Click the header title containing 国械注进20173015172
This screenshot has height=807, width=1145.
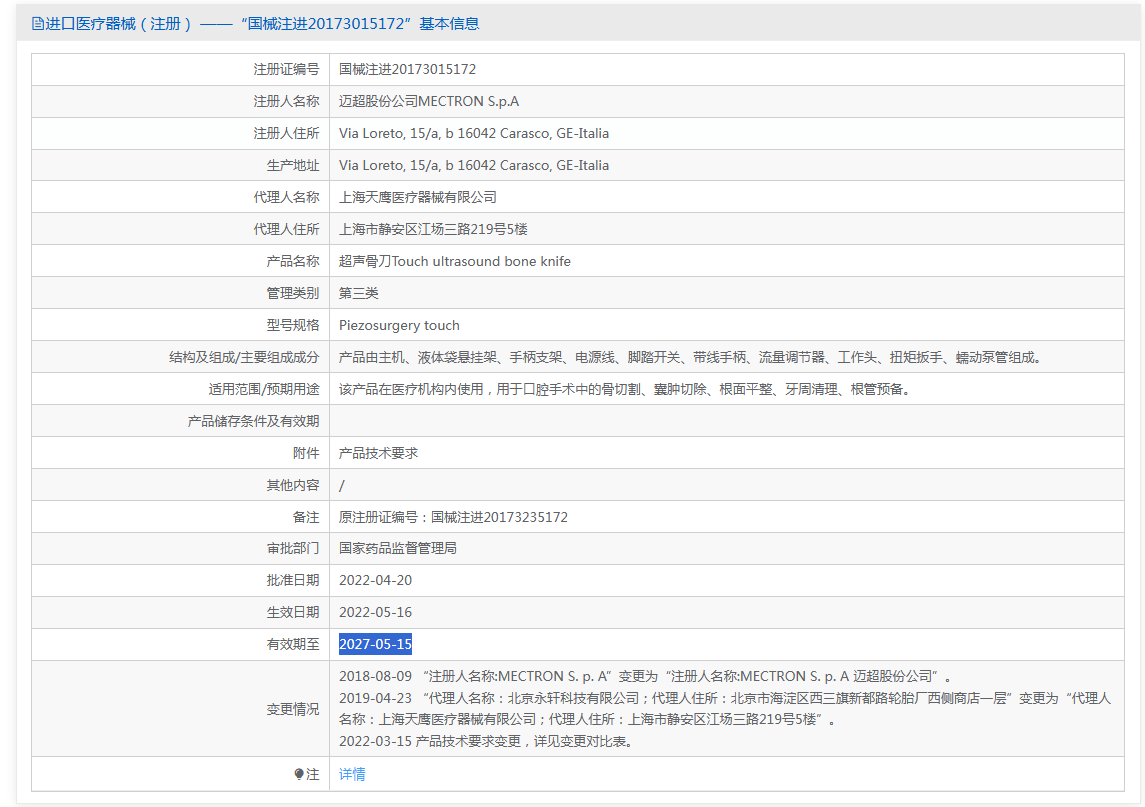point(262,23)
